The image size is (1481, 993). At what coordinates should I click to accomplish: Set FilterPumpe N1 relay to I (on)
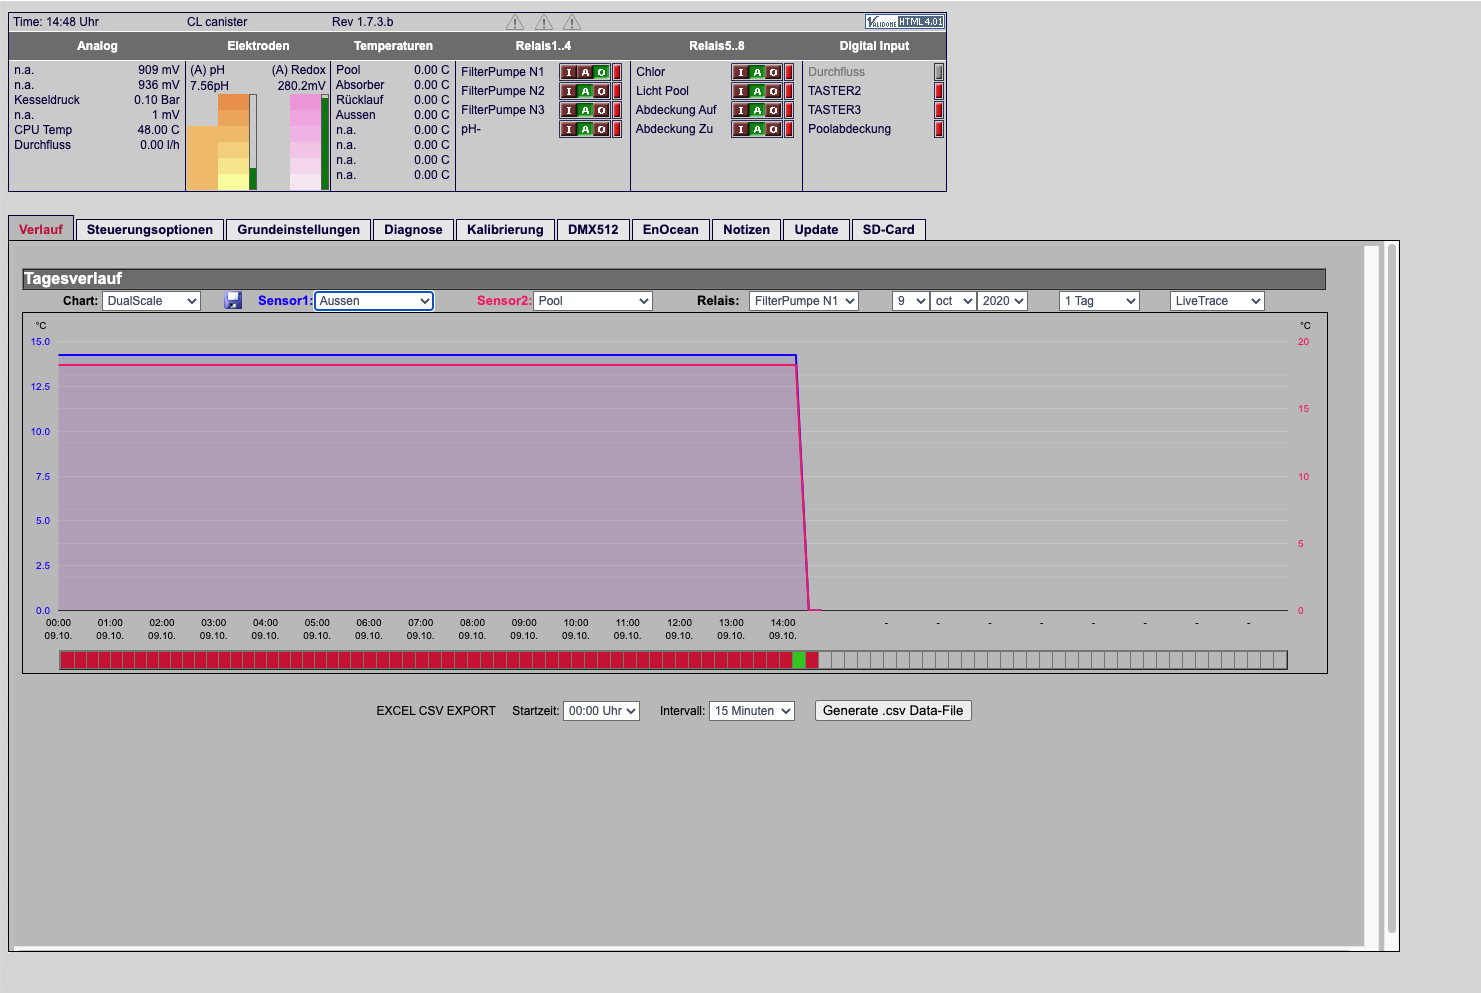tap(569, 72)
